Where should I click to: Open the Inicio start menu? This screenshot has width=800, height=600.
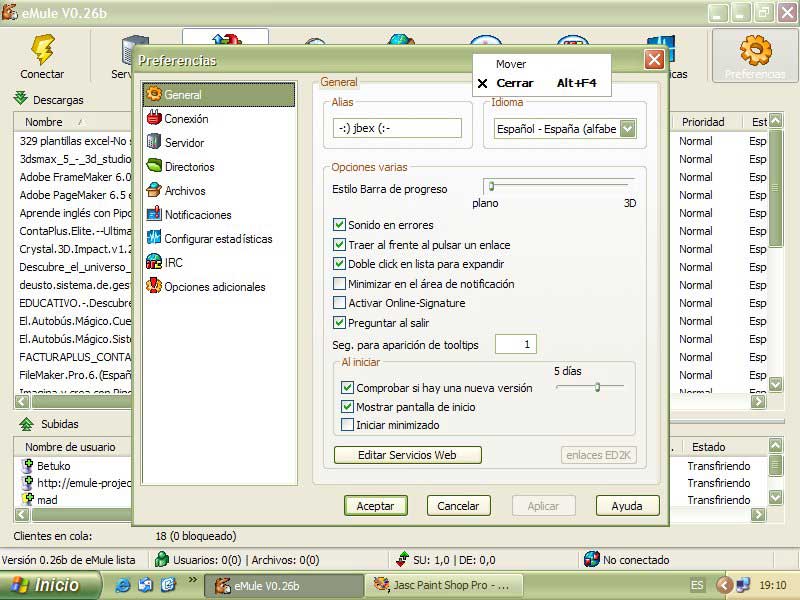click(49, 585)
